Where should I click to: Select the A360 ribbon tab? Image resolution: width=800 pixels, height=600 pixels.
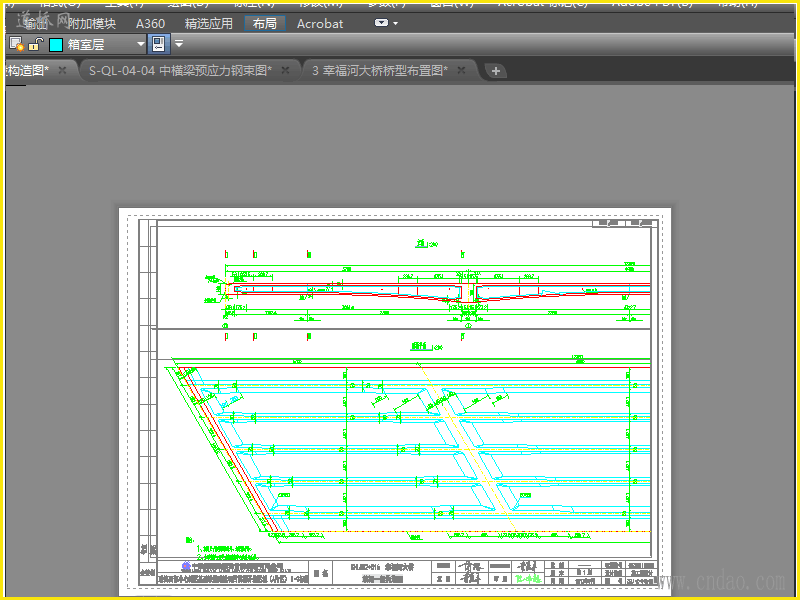150,23
